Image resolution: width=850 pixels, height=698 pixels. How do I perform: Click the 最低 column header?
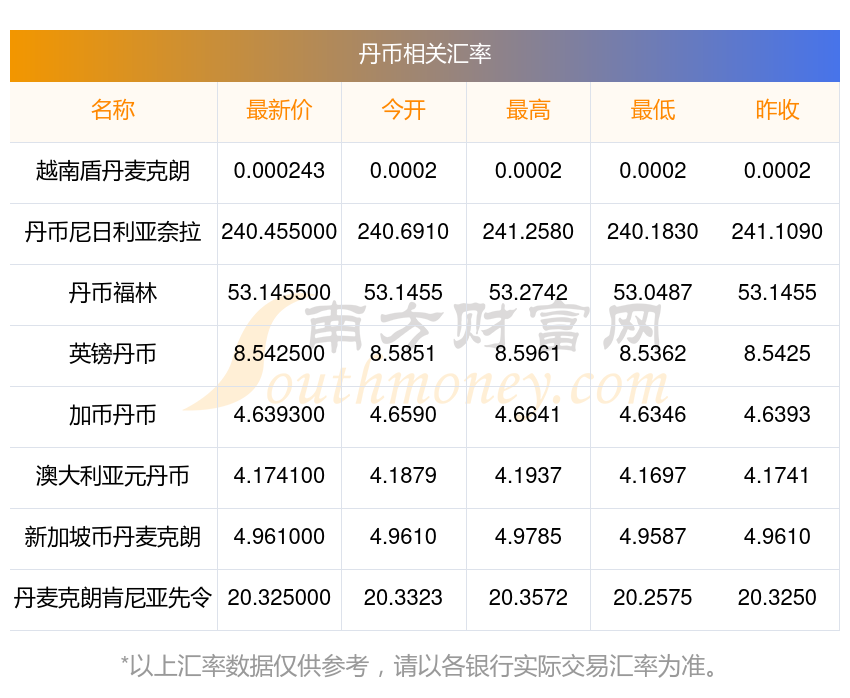coord(653,110)
